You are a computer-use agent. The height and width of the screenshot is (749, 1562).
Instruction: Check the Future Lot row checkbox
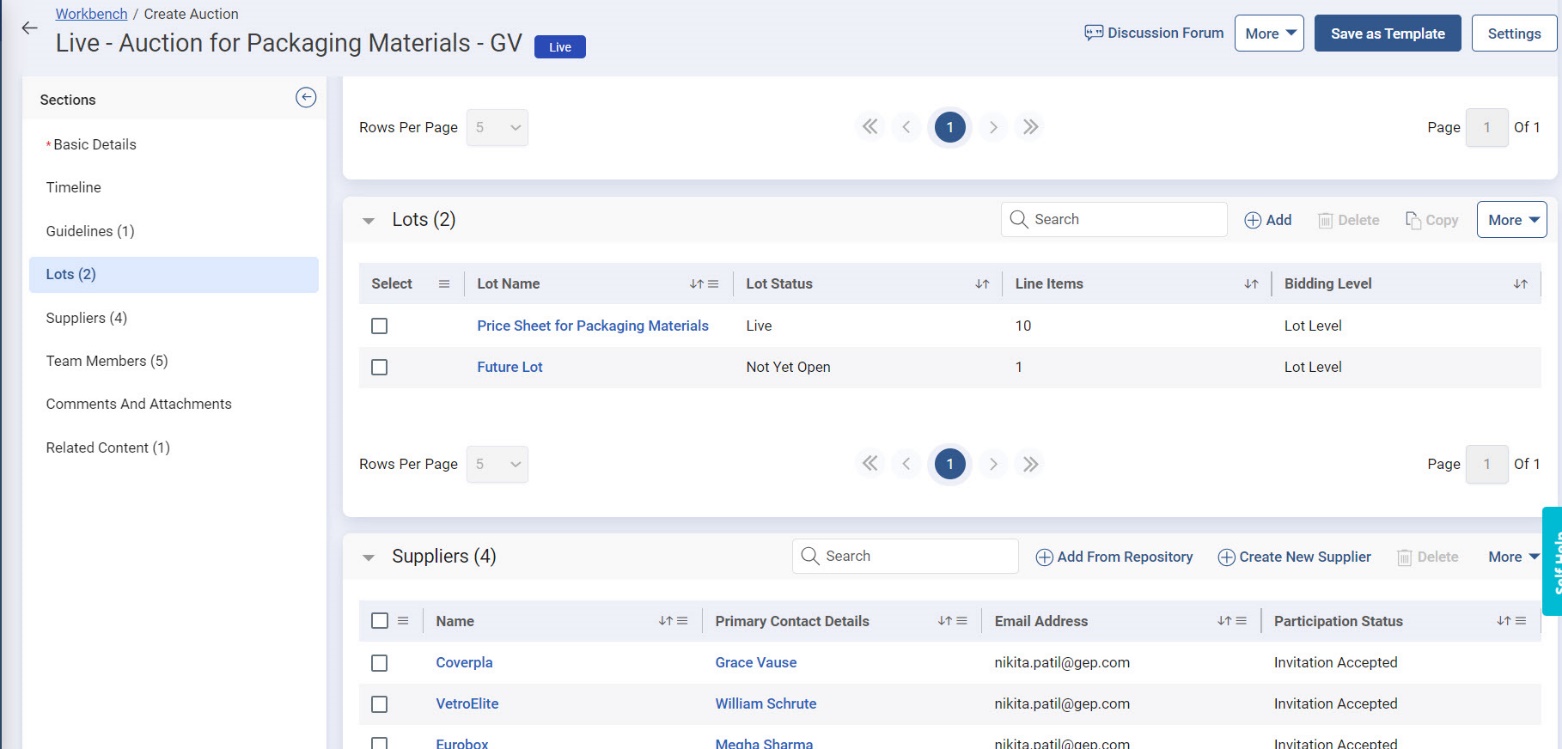(x=379, y=367)
